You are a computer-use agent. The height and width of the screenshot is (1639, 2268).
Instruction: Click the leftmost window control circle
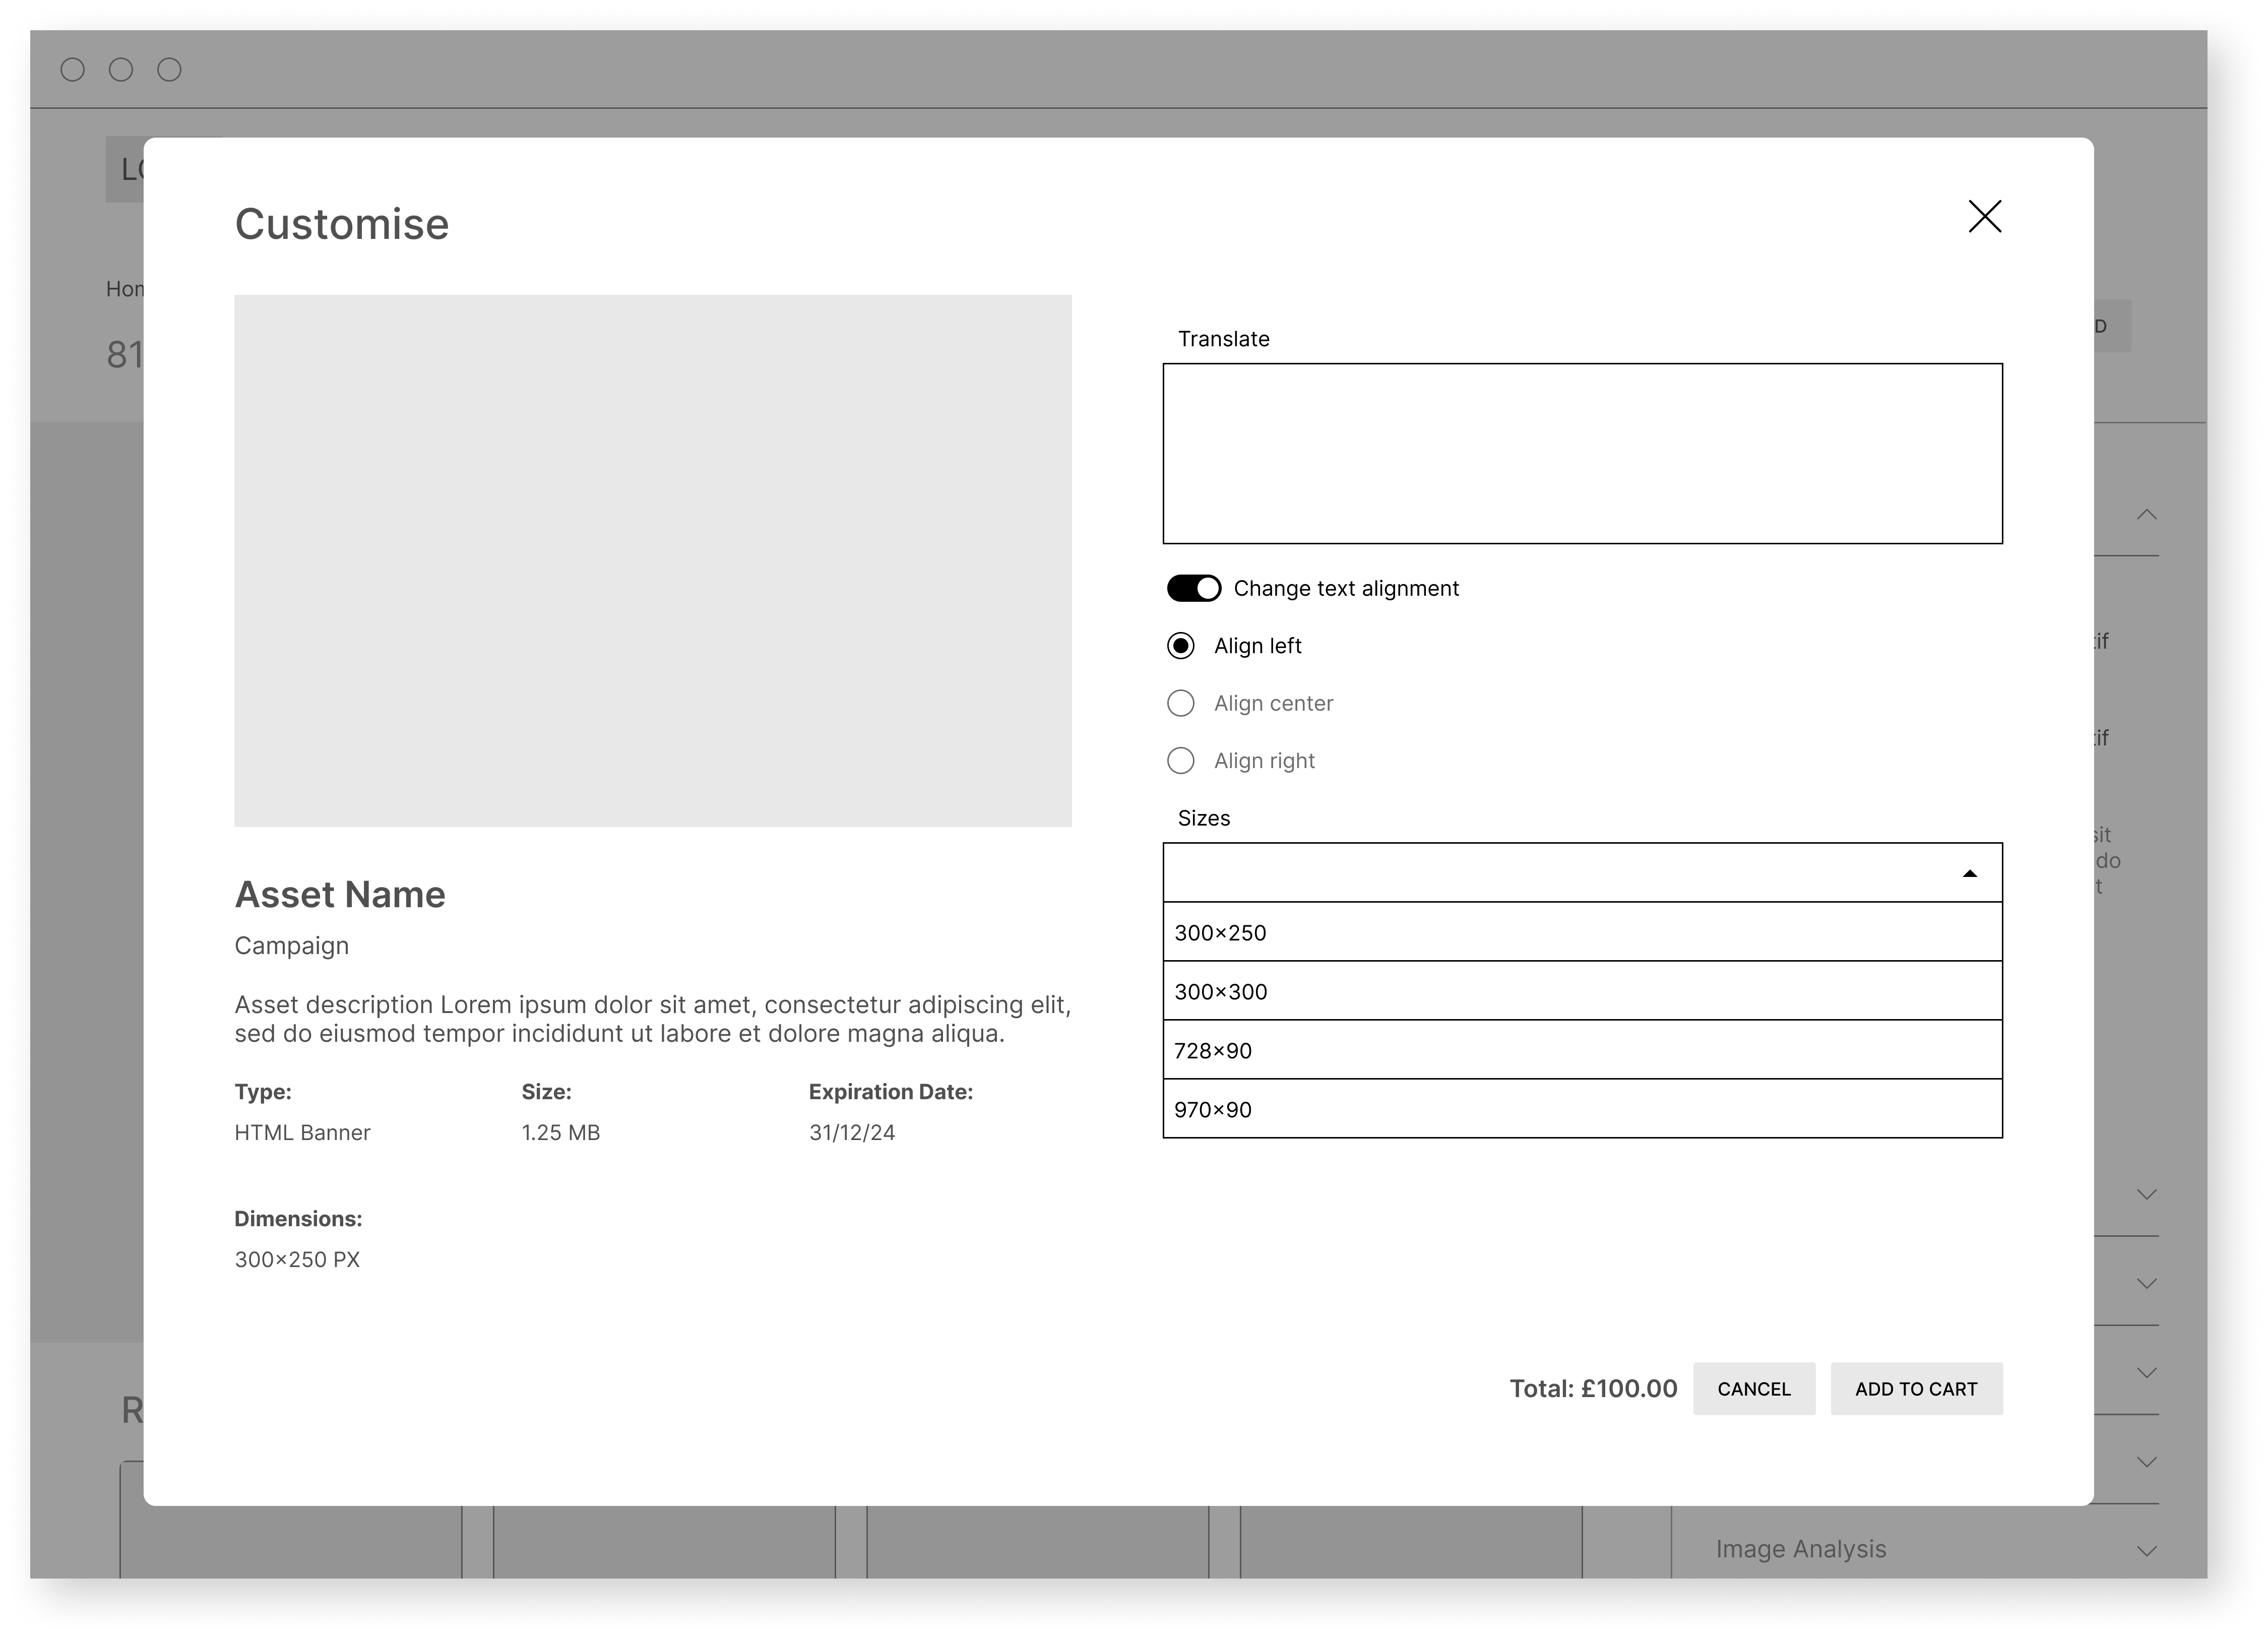click(x=73, y=69)
